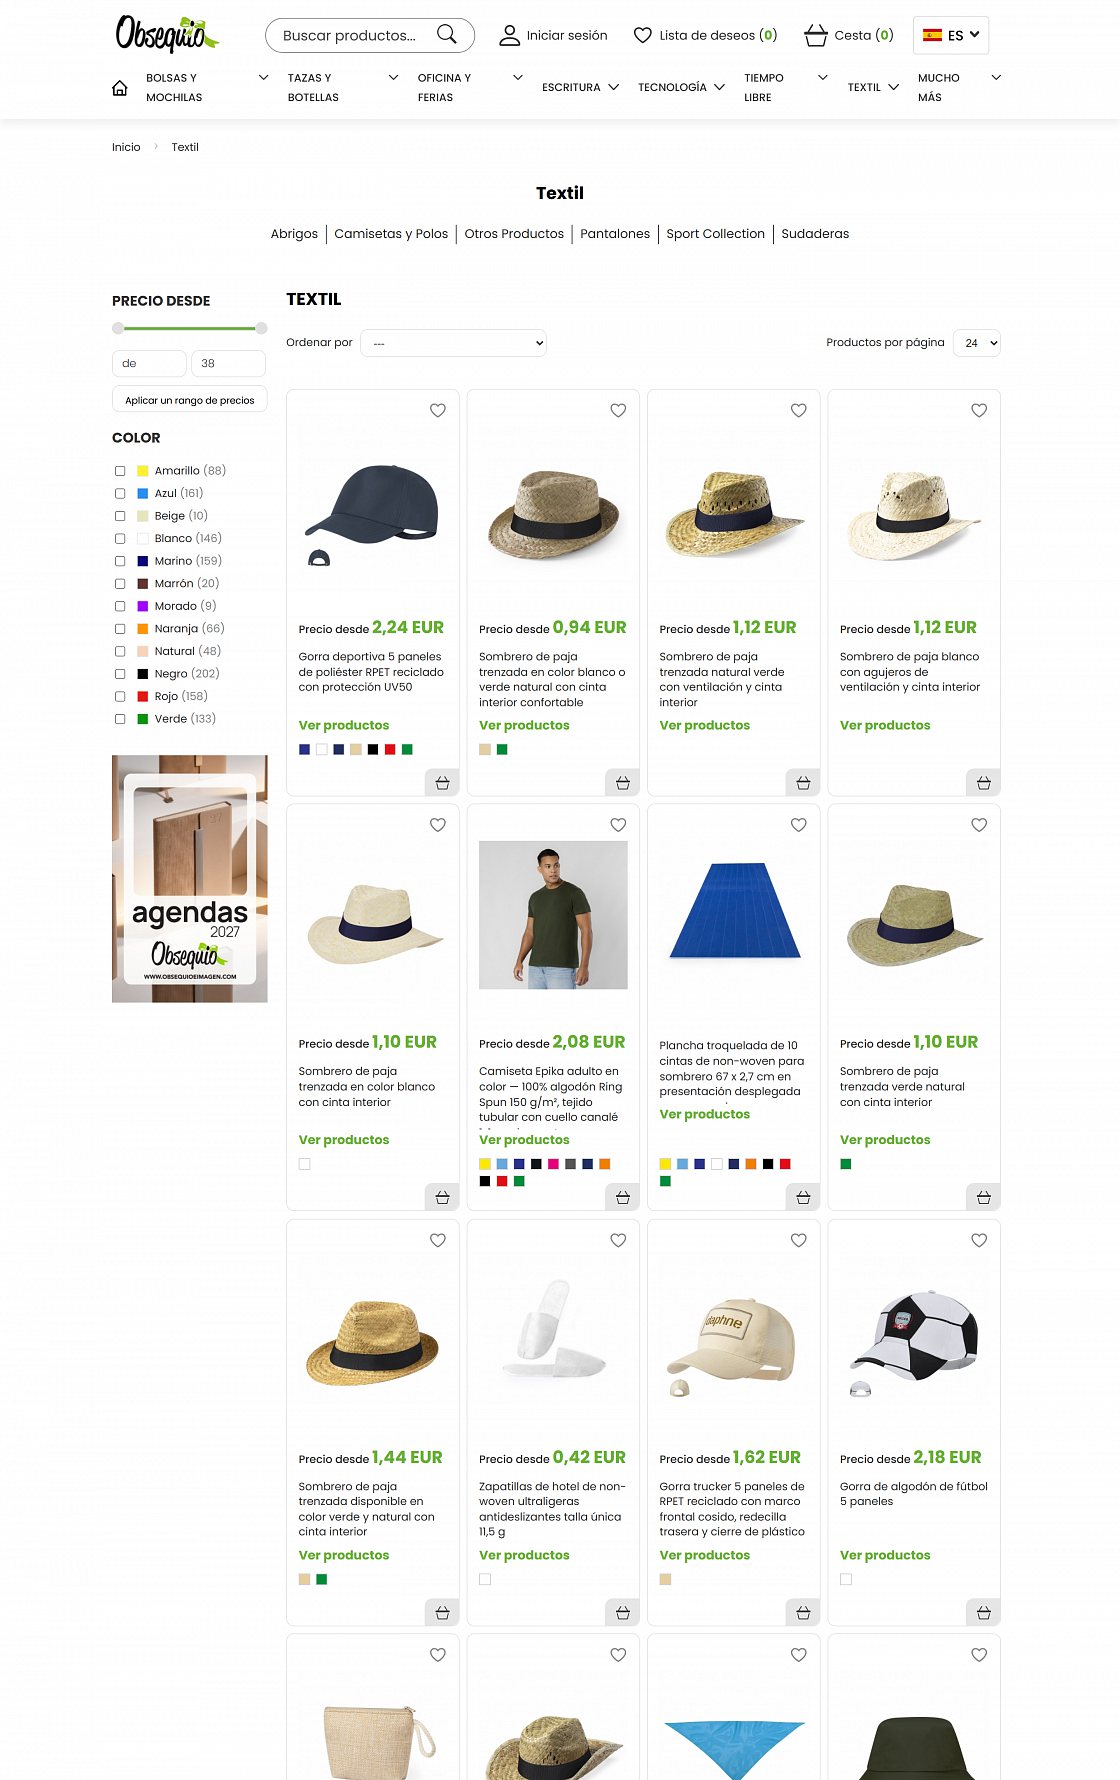Add sombrero de paja blanco to basket
Image resolution: width=1120 pixels, height=1780 pixels.
983,783
